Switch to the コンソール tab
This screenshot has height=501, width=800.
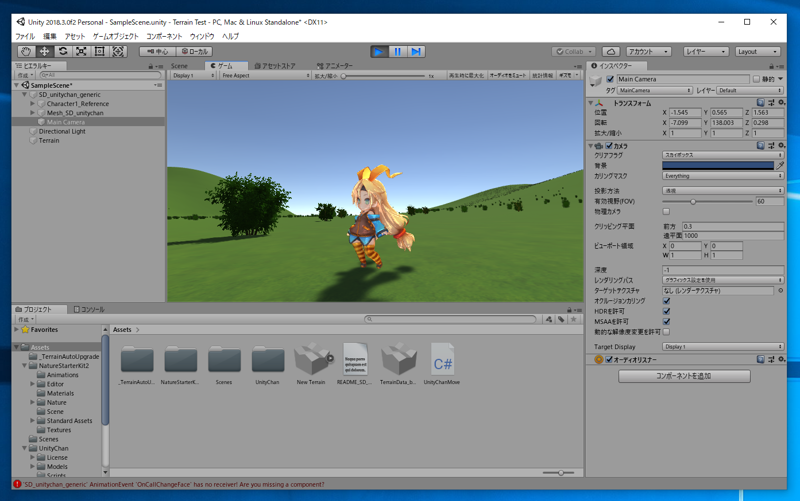click(x=89, y=309)
